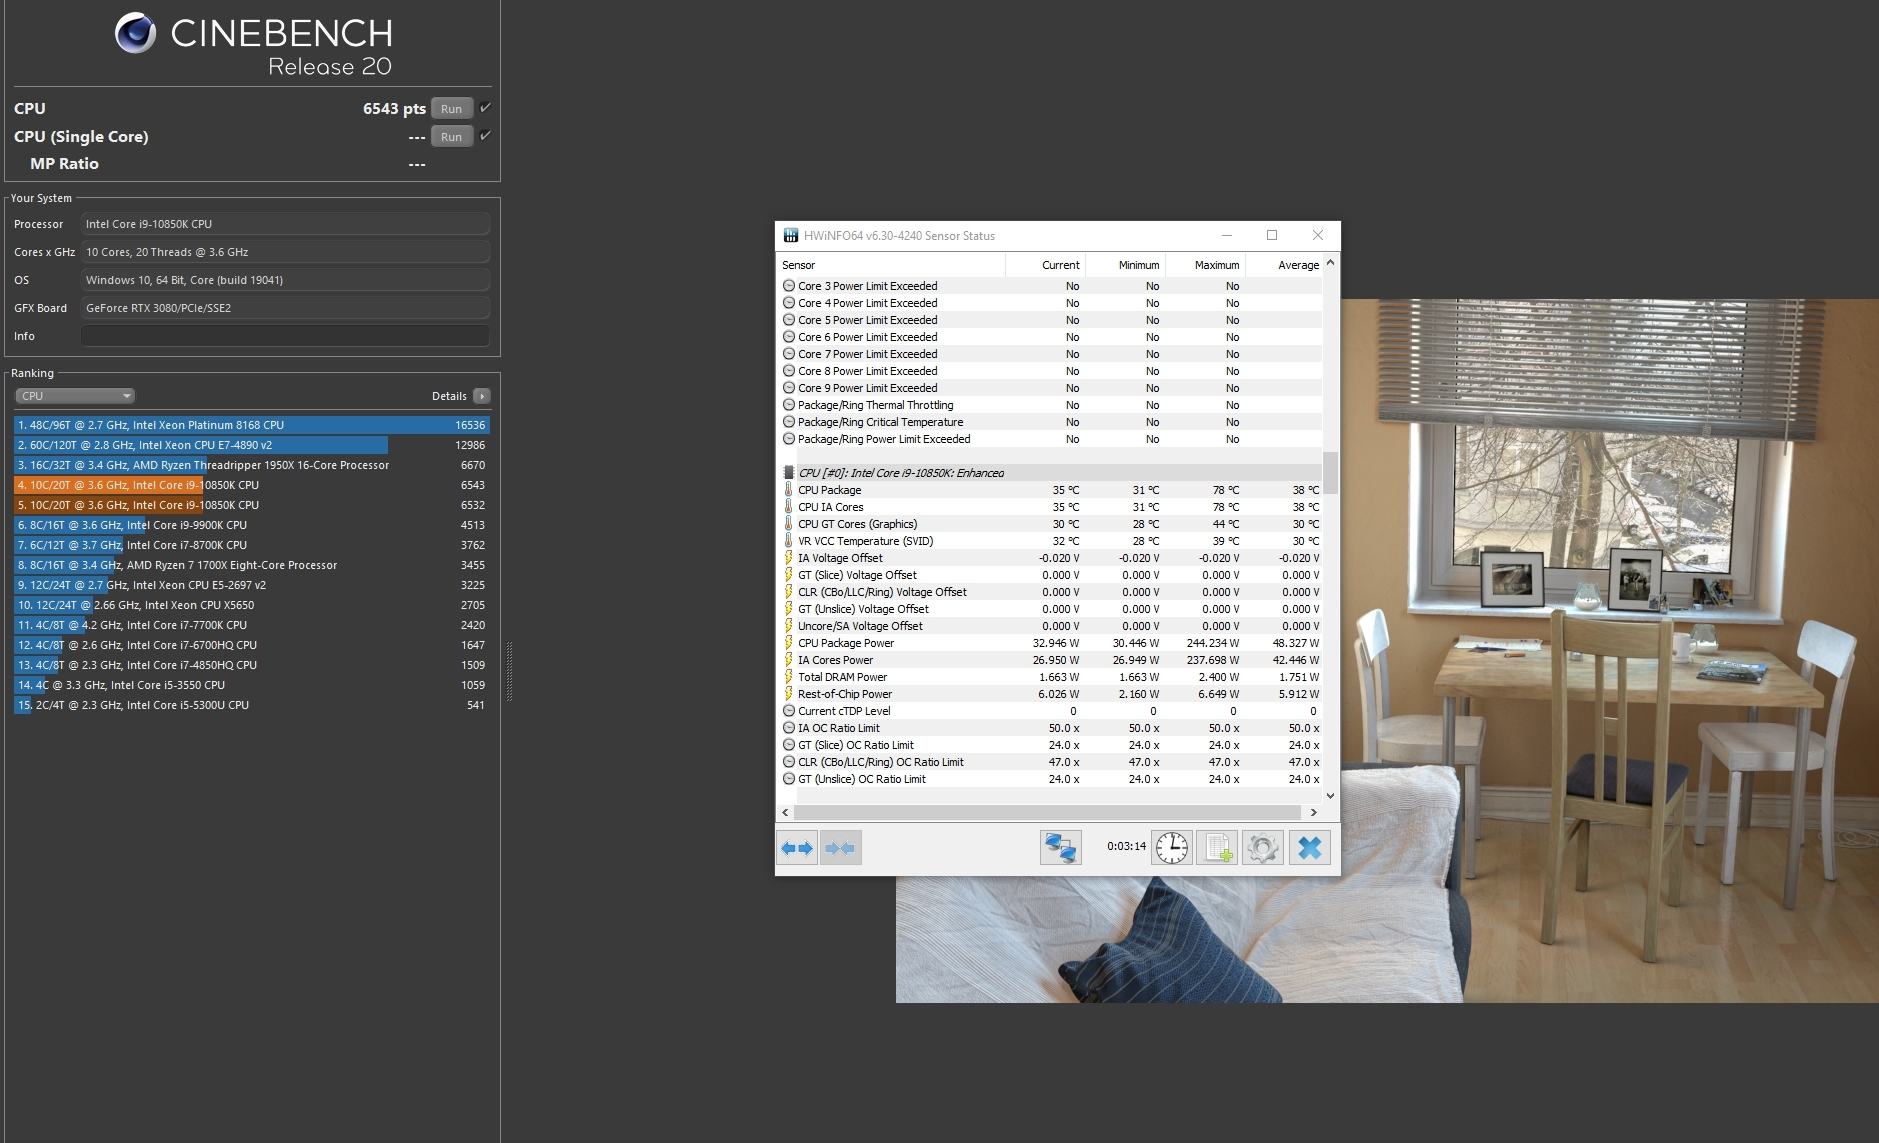Click the Average column header
The image size is (1879, 1143).
pyautogui.click(x=1284, y=265)
